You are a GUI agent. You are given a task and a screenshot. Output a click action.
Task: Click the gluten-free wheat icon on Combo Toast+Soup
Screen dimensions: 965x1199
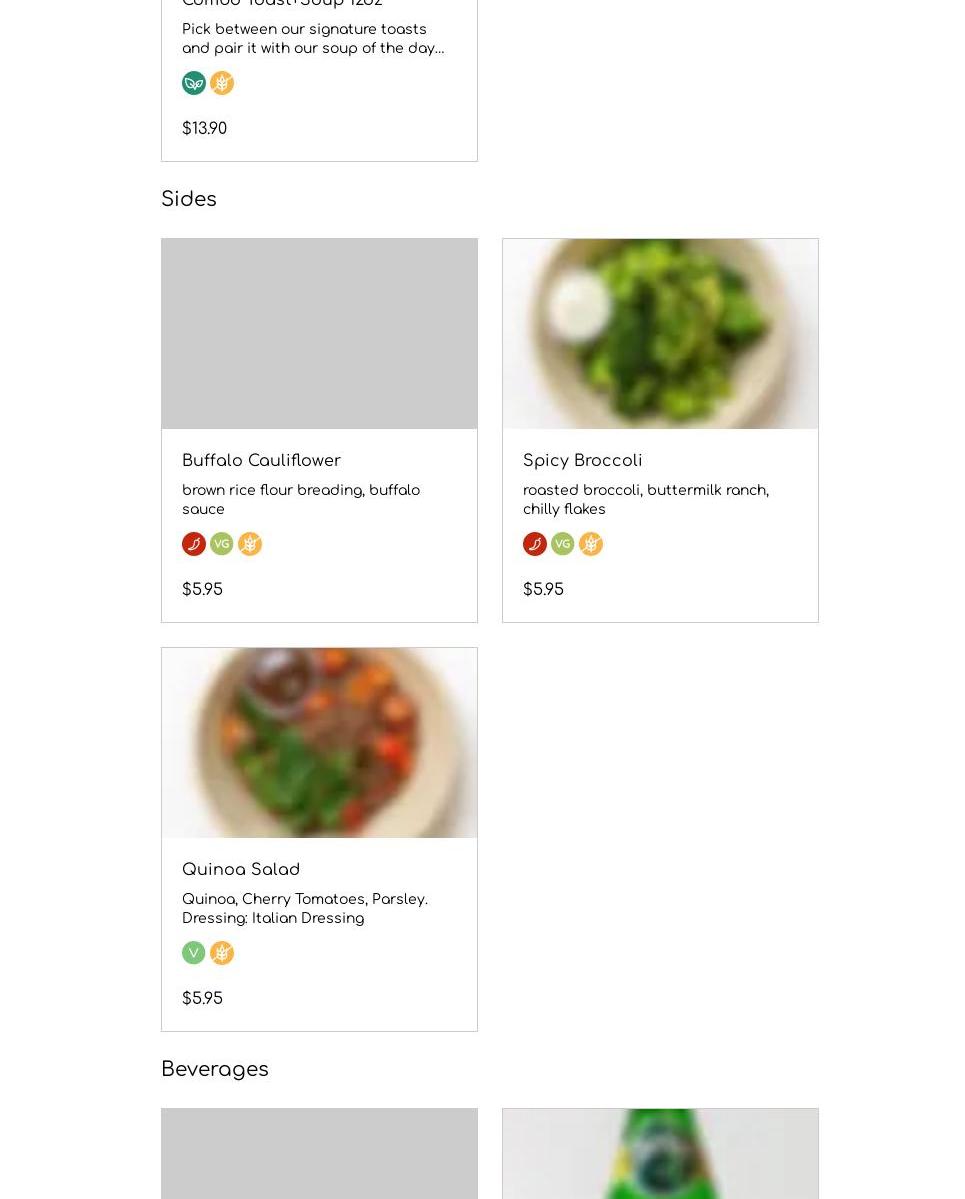[x=222, y=83]
